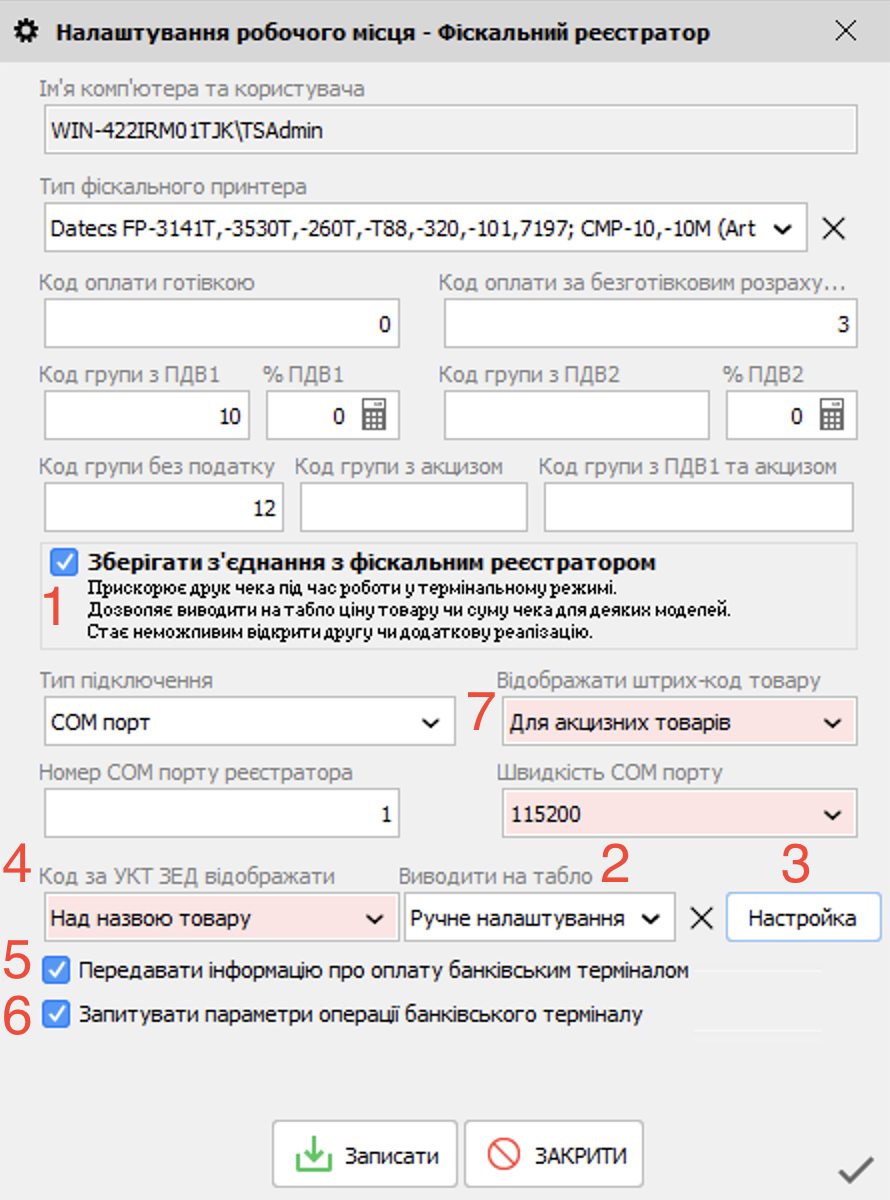
Task: Clear the Виводити на табло selection X
Action: pos(702,918)
